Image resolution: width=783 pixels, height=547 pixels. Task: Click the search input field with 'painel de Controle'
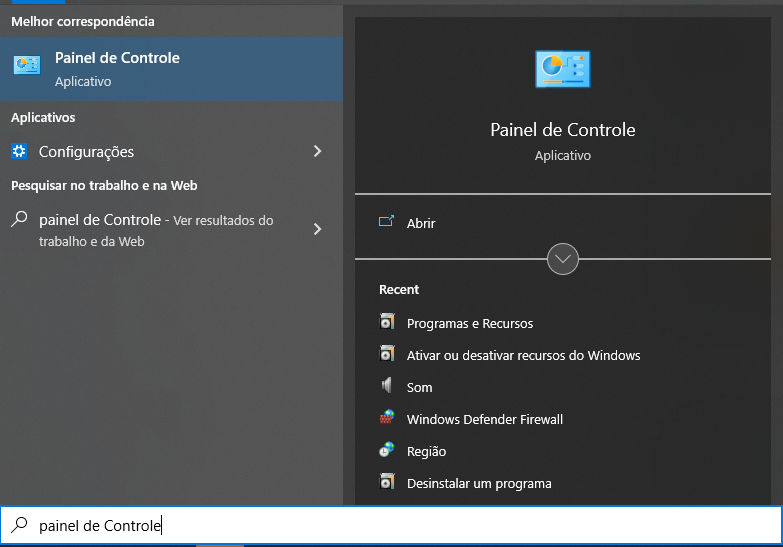point(391,525)
